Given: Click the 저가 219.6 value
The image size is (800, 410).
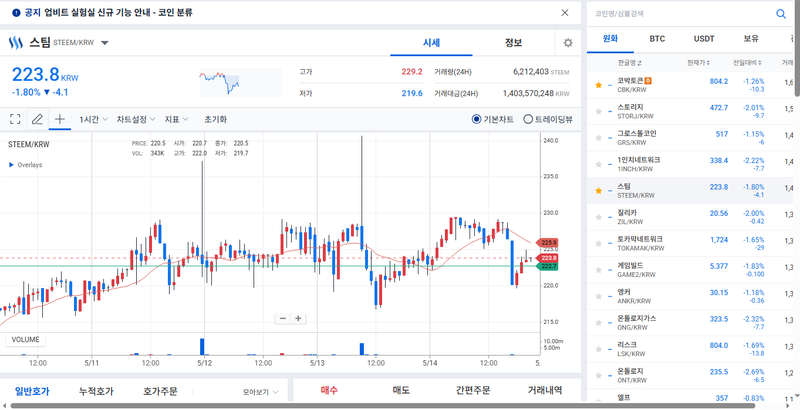Looking at the screenshot, I should (412, 93).
